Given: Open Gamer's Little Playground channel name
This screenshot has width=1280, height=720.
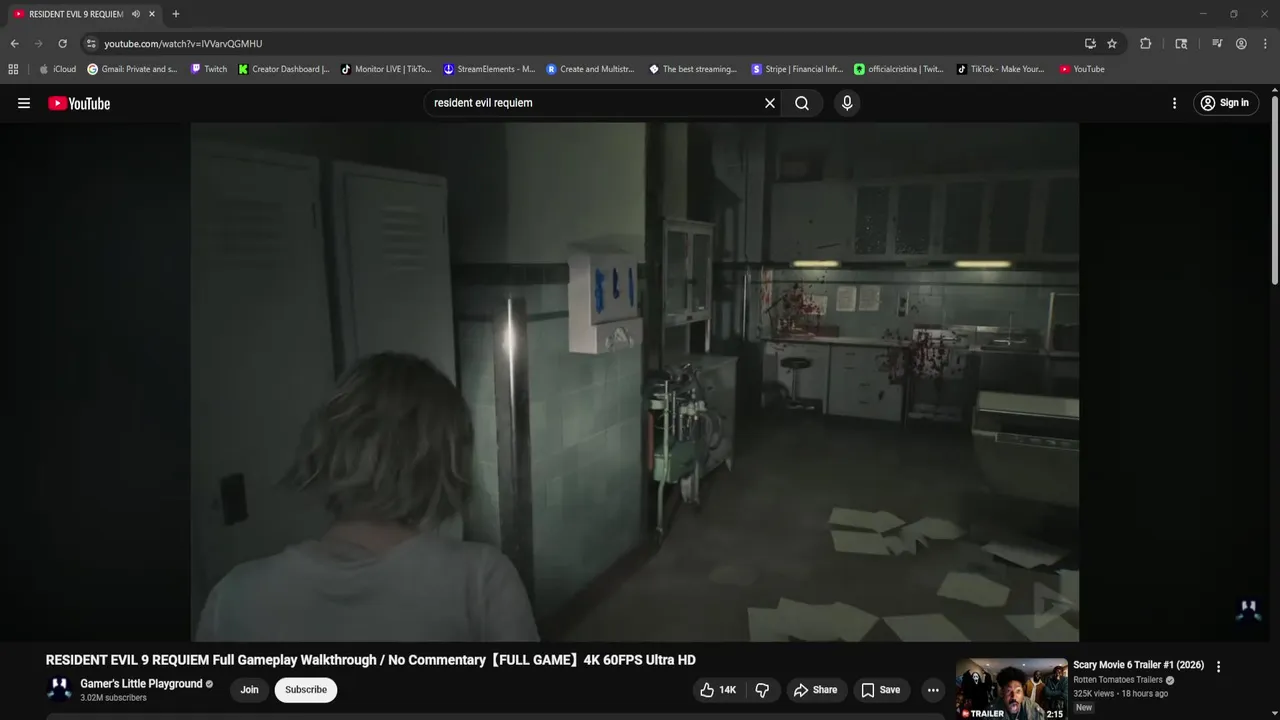Looking at the screenshot, I should [141, 684].
